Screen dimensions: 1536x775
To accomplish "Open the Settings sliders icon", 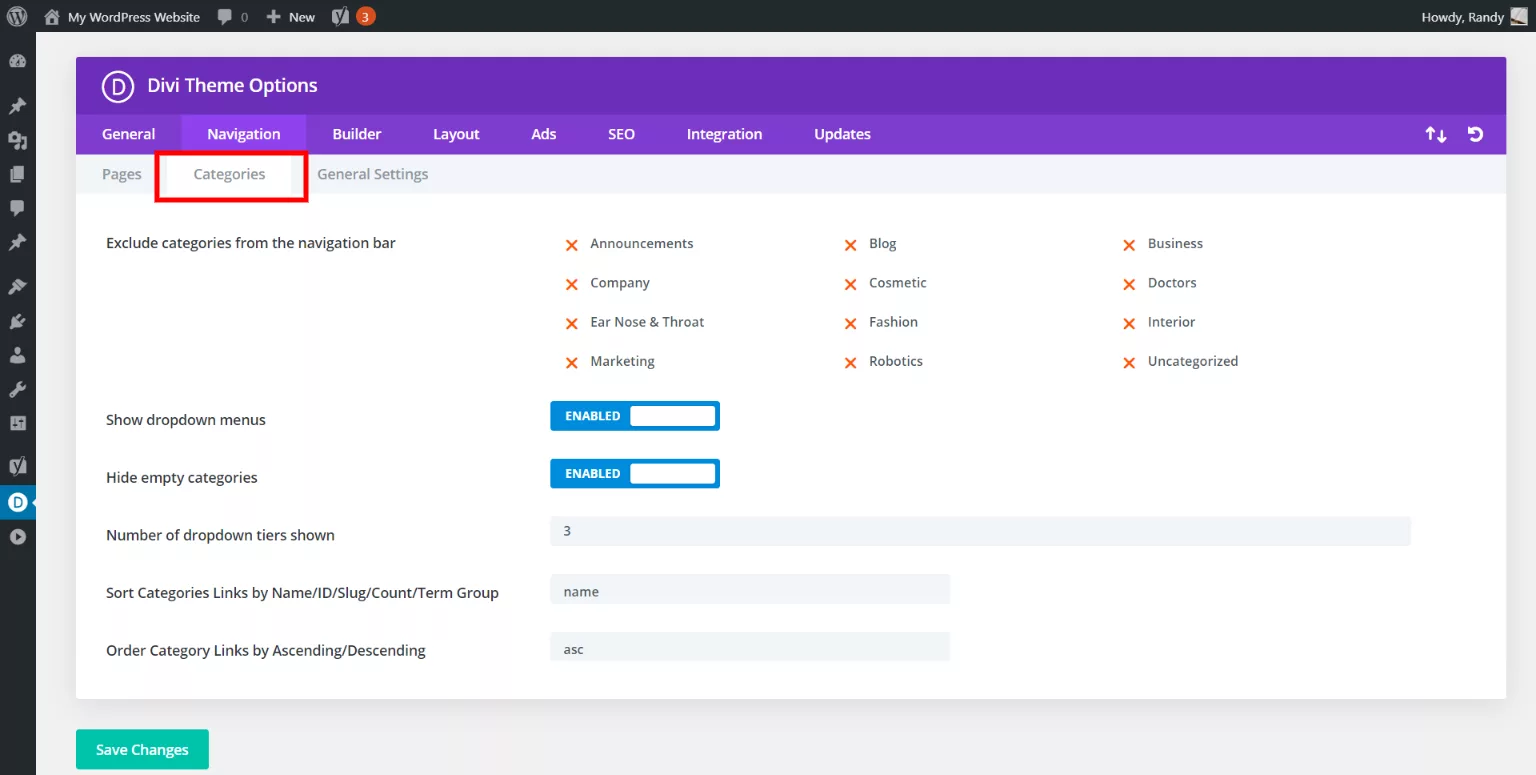I will click(17, 423).
